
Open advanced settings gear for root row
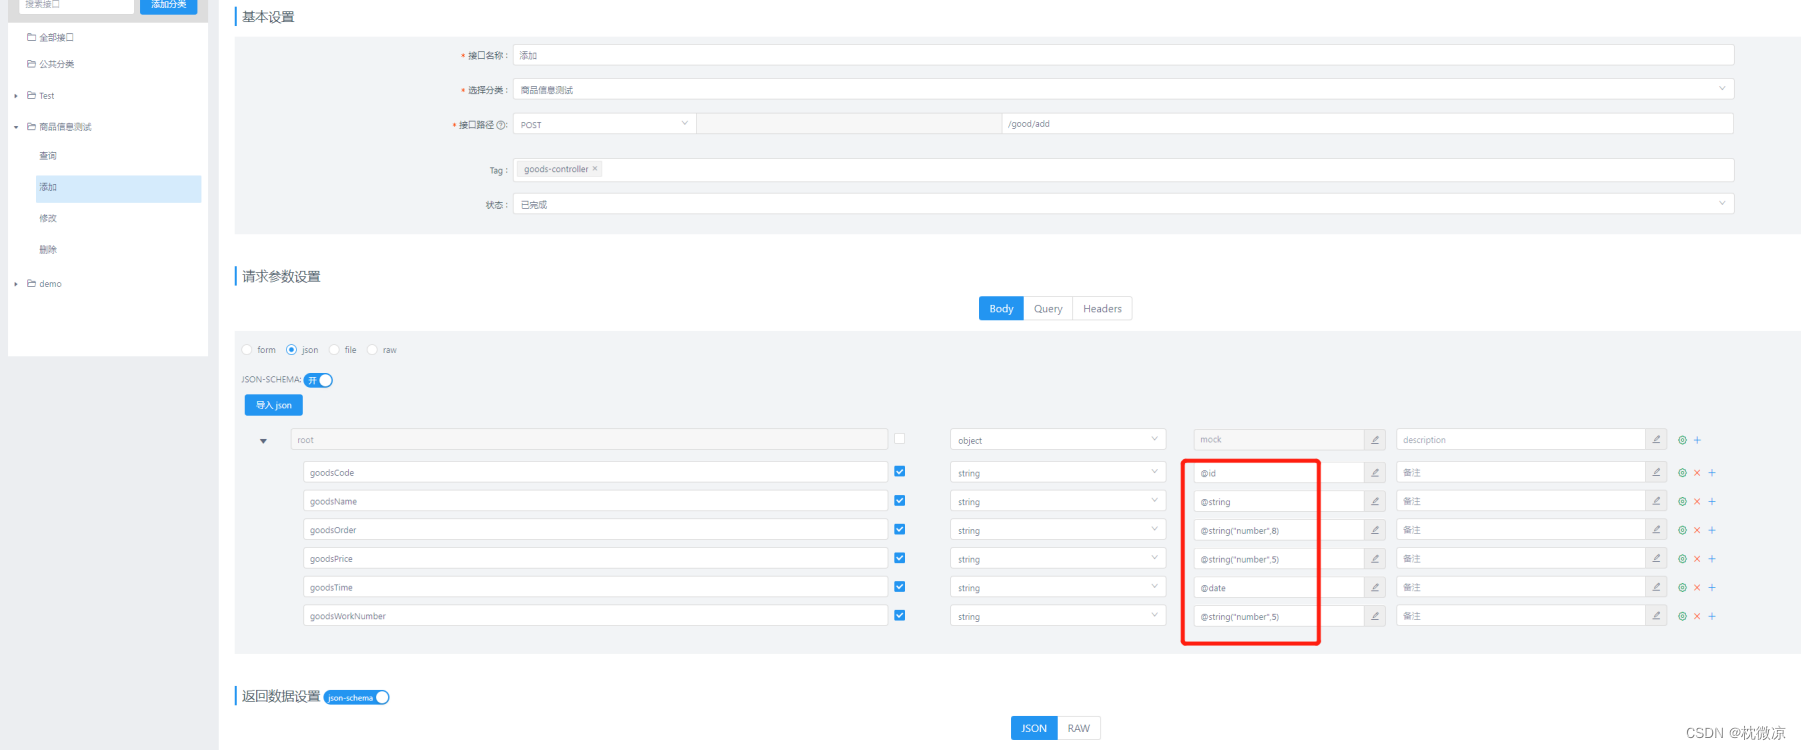coord(1682,440)
